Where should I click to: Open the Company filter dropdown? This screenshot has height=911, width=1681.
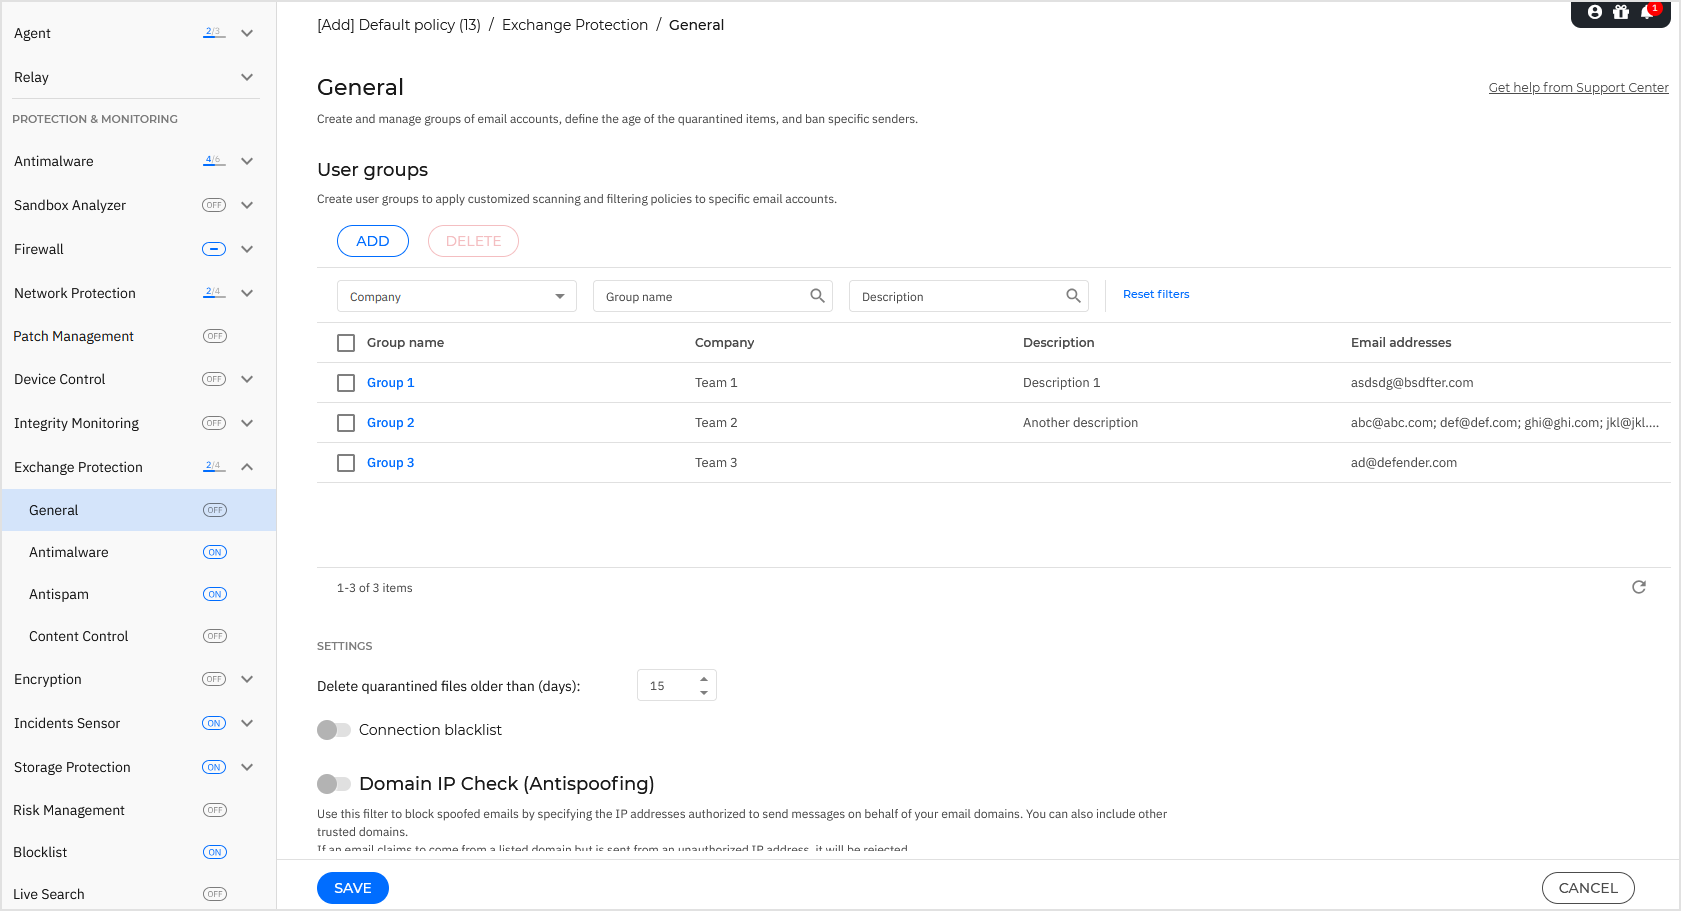pos(457,297)
